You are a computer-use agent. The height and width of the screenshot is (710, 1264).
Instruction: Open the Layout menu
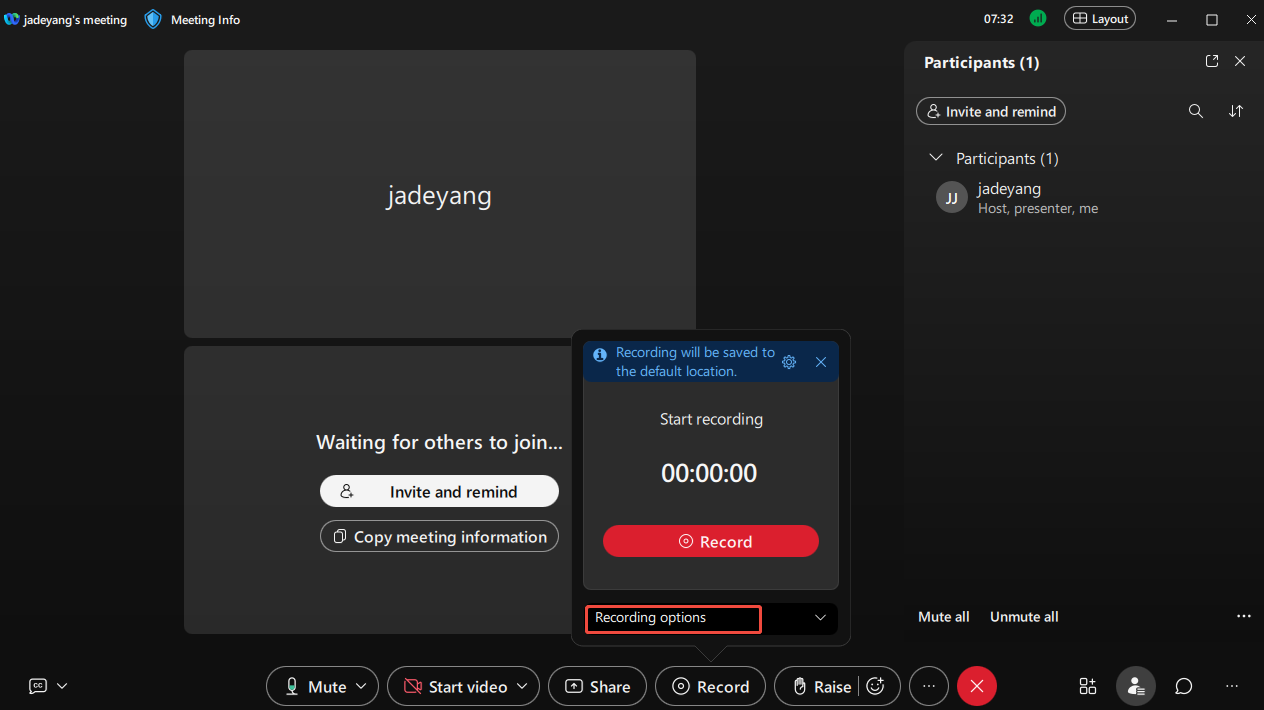click(1099, 18)
